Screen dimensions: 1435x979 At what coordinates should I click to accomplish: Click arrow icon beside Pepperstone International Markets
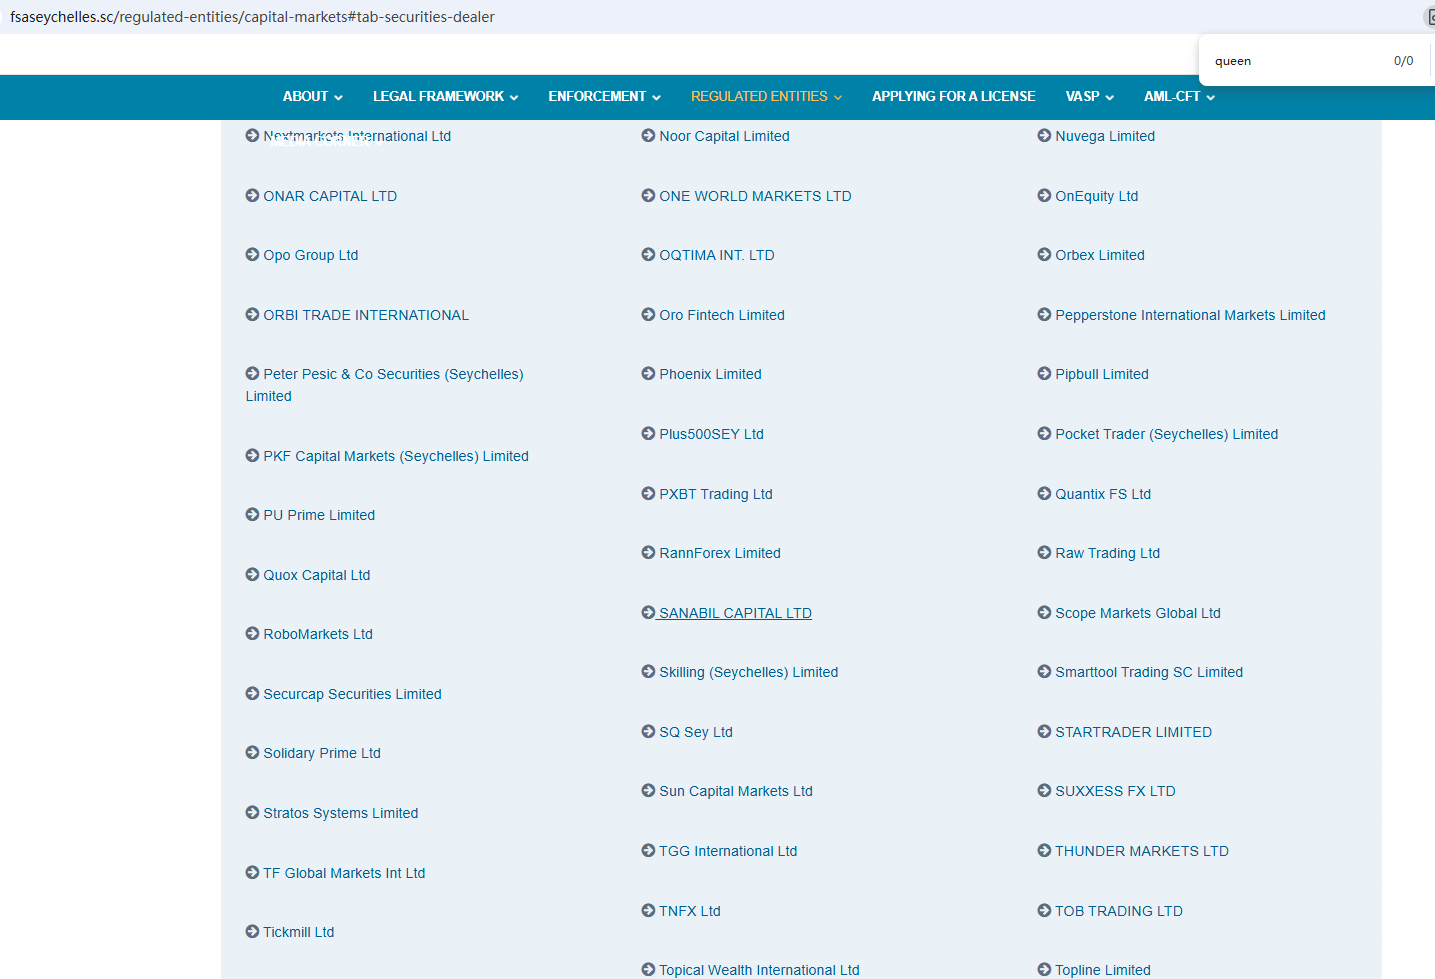(x=1044, y=315)
